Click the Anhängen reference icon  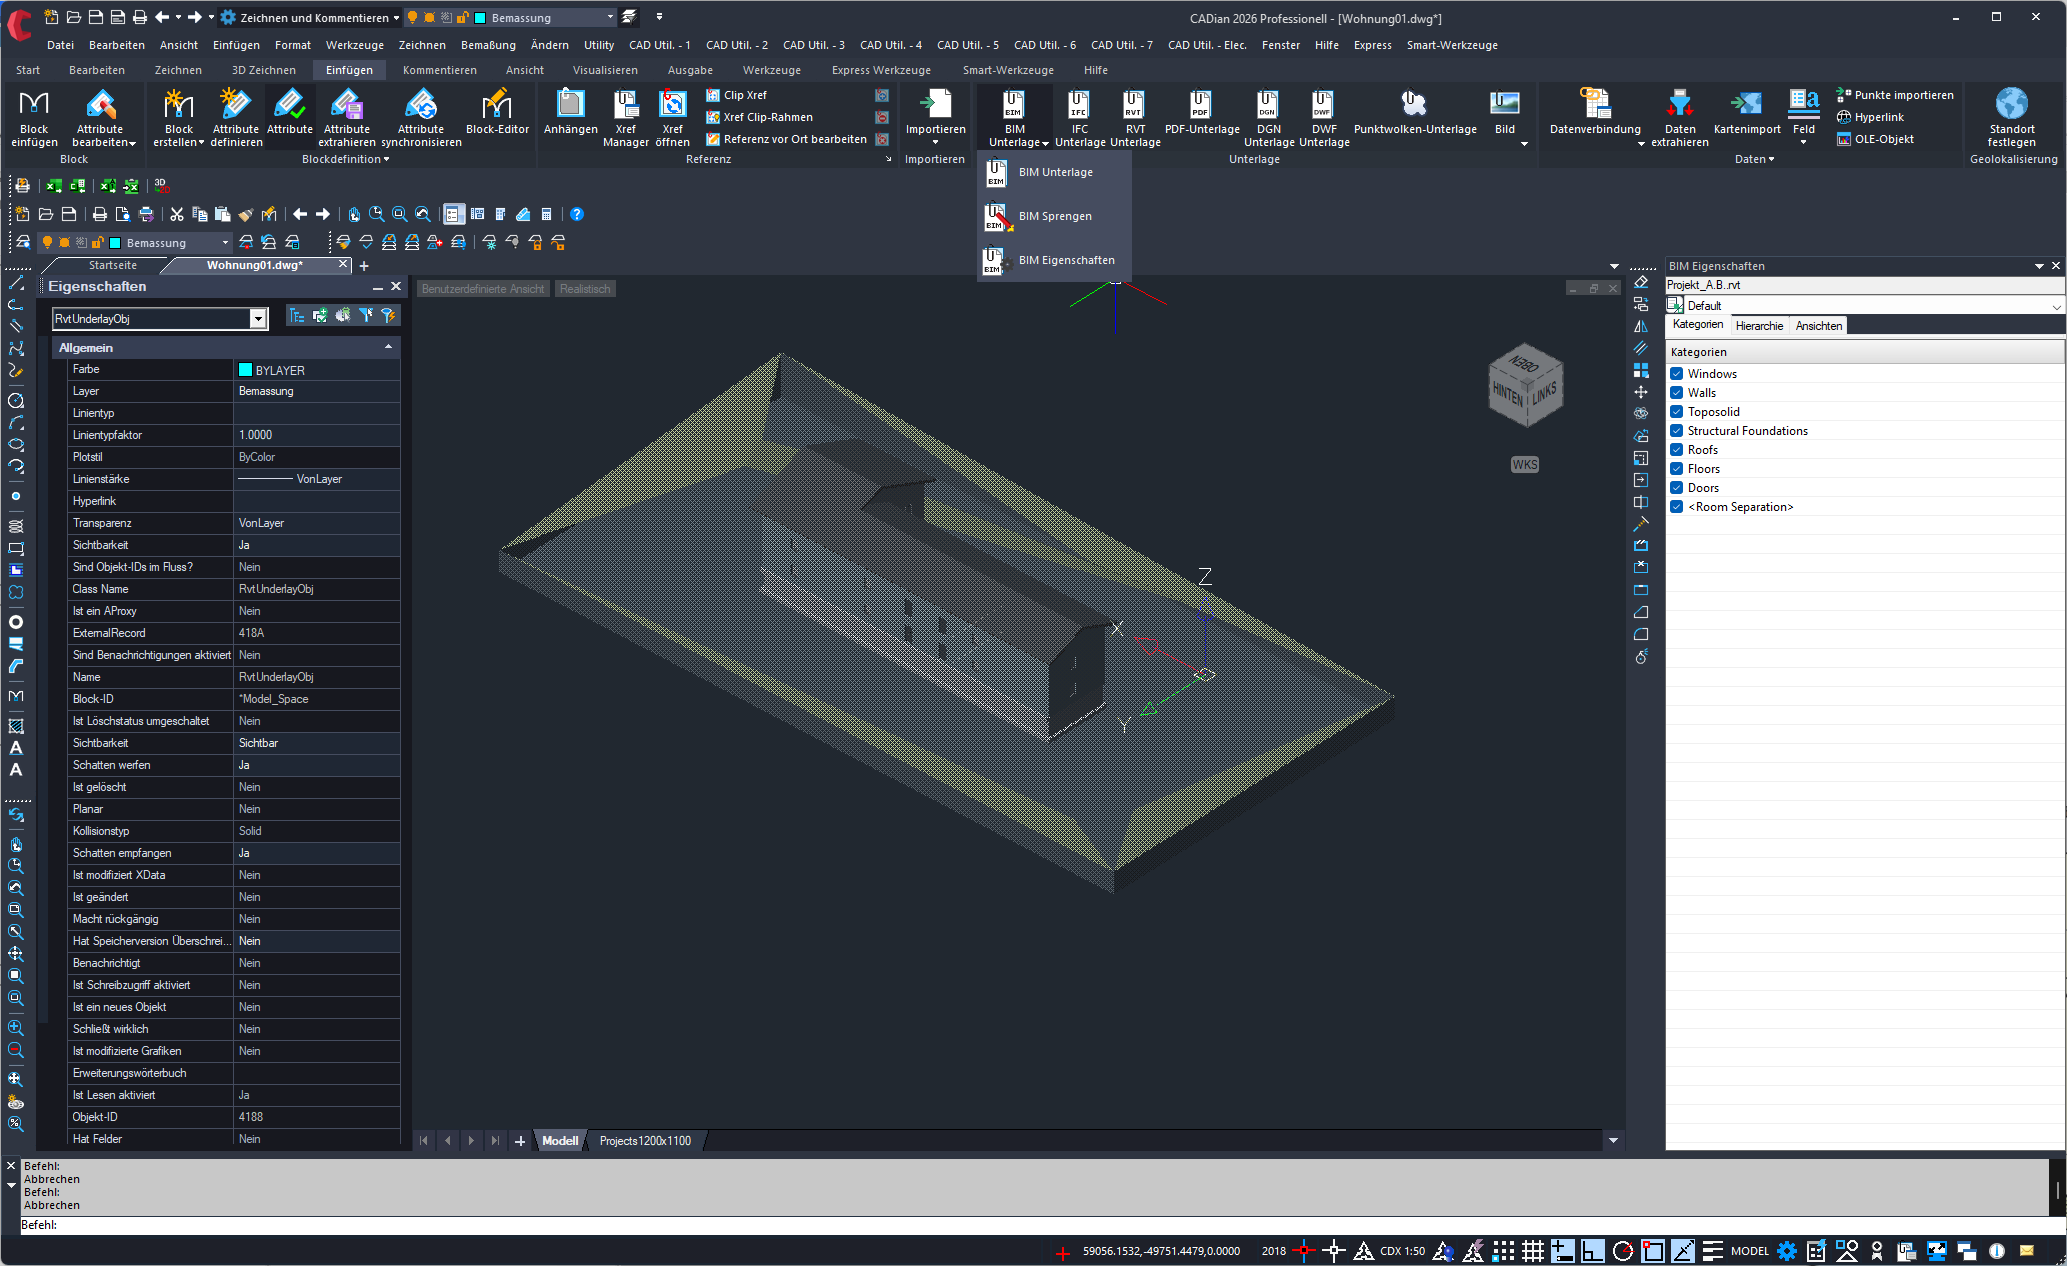pos(570,104)
